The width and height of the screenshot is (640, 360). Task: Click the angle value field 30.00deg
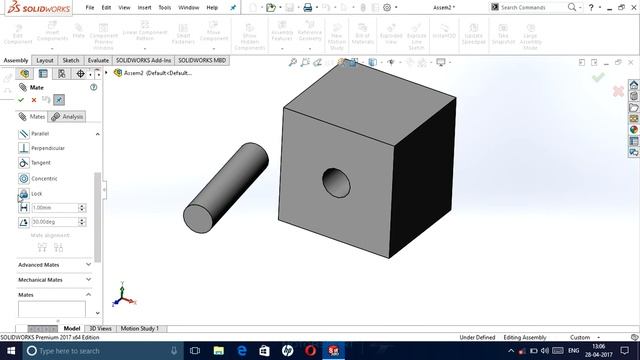click(x=55, y=222)
